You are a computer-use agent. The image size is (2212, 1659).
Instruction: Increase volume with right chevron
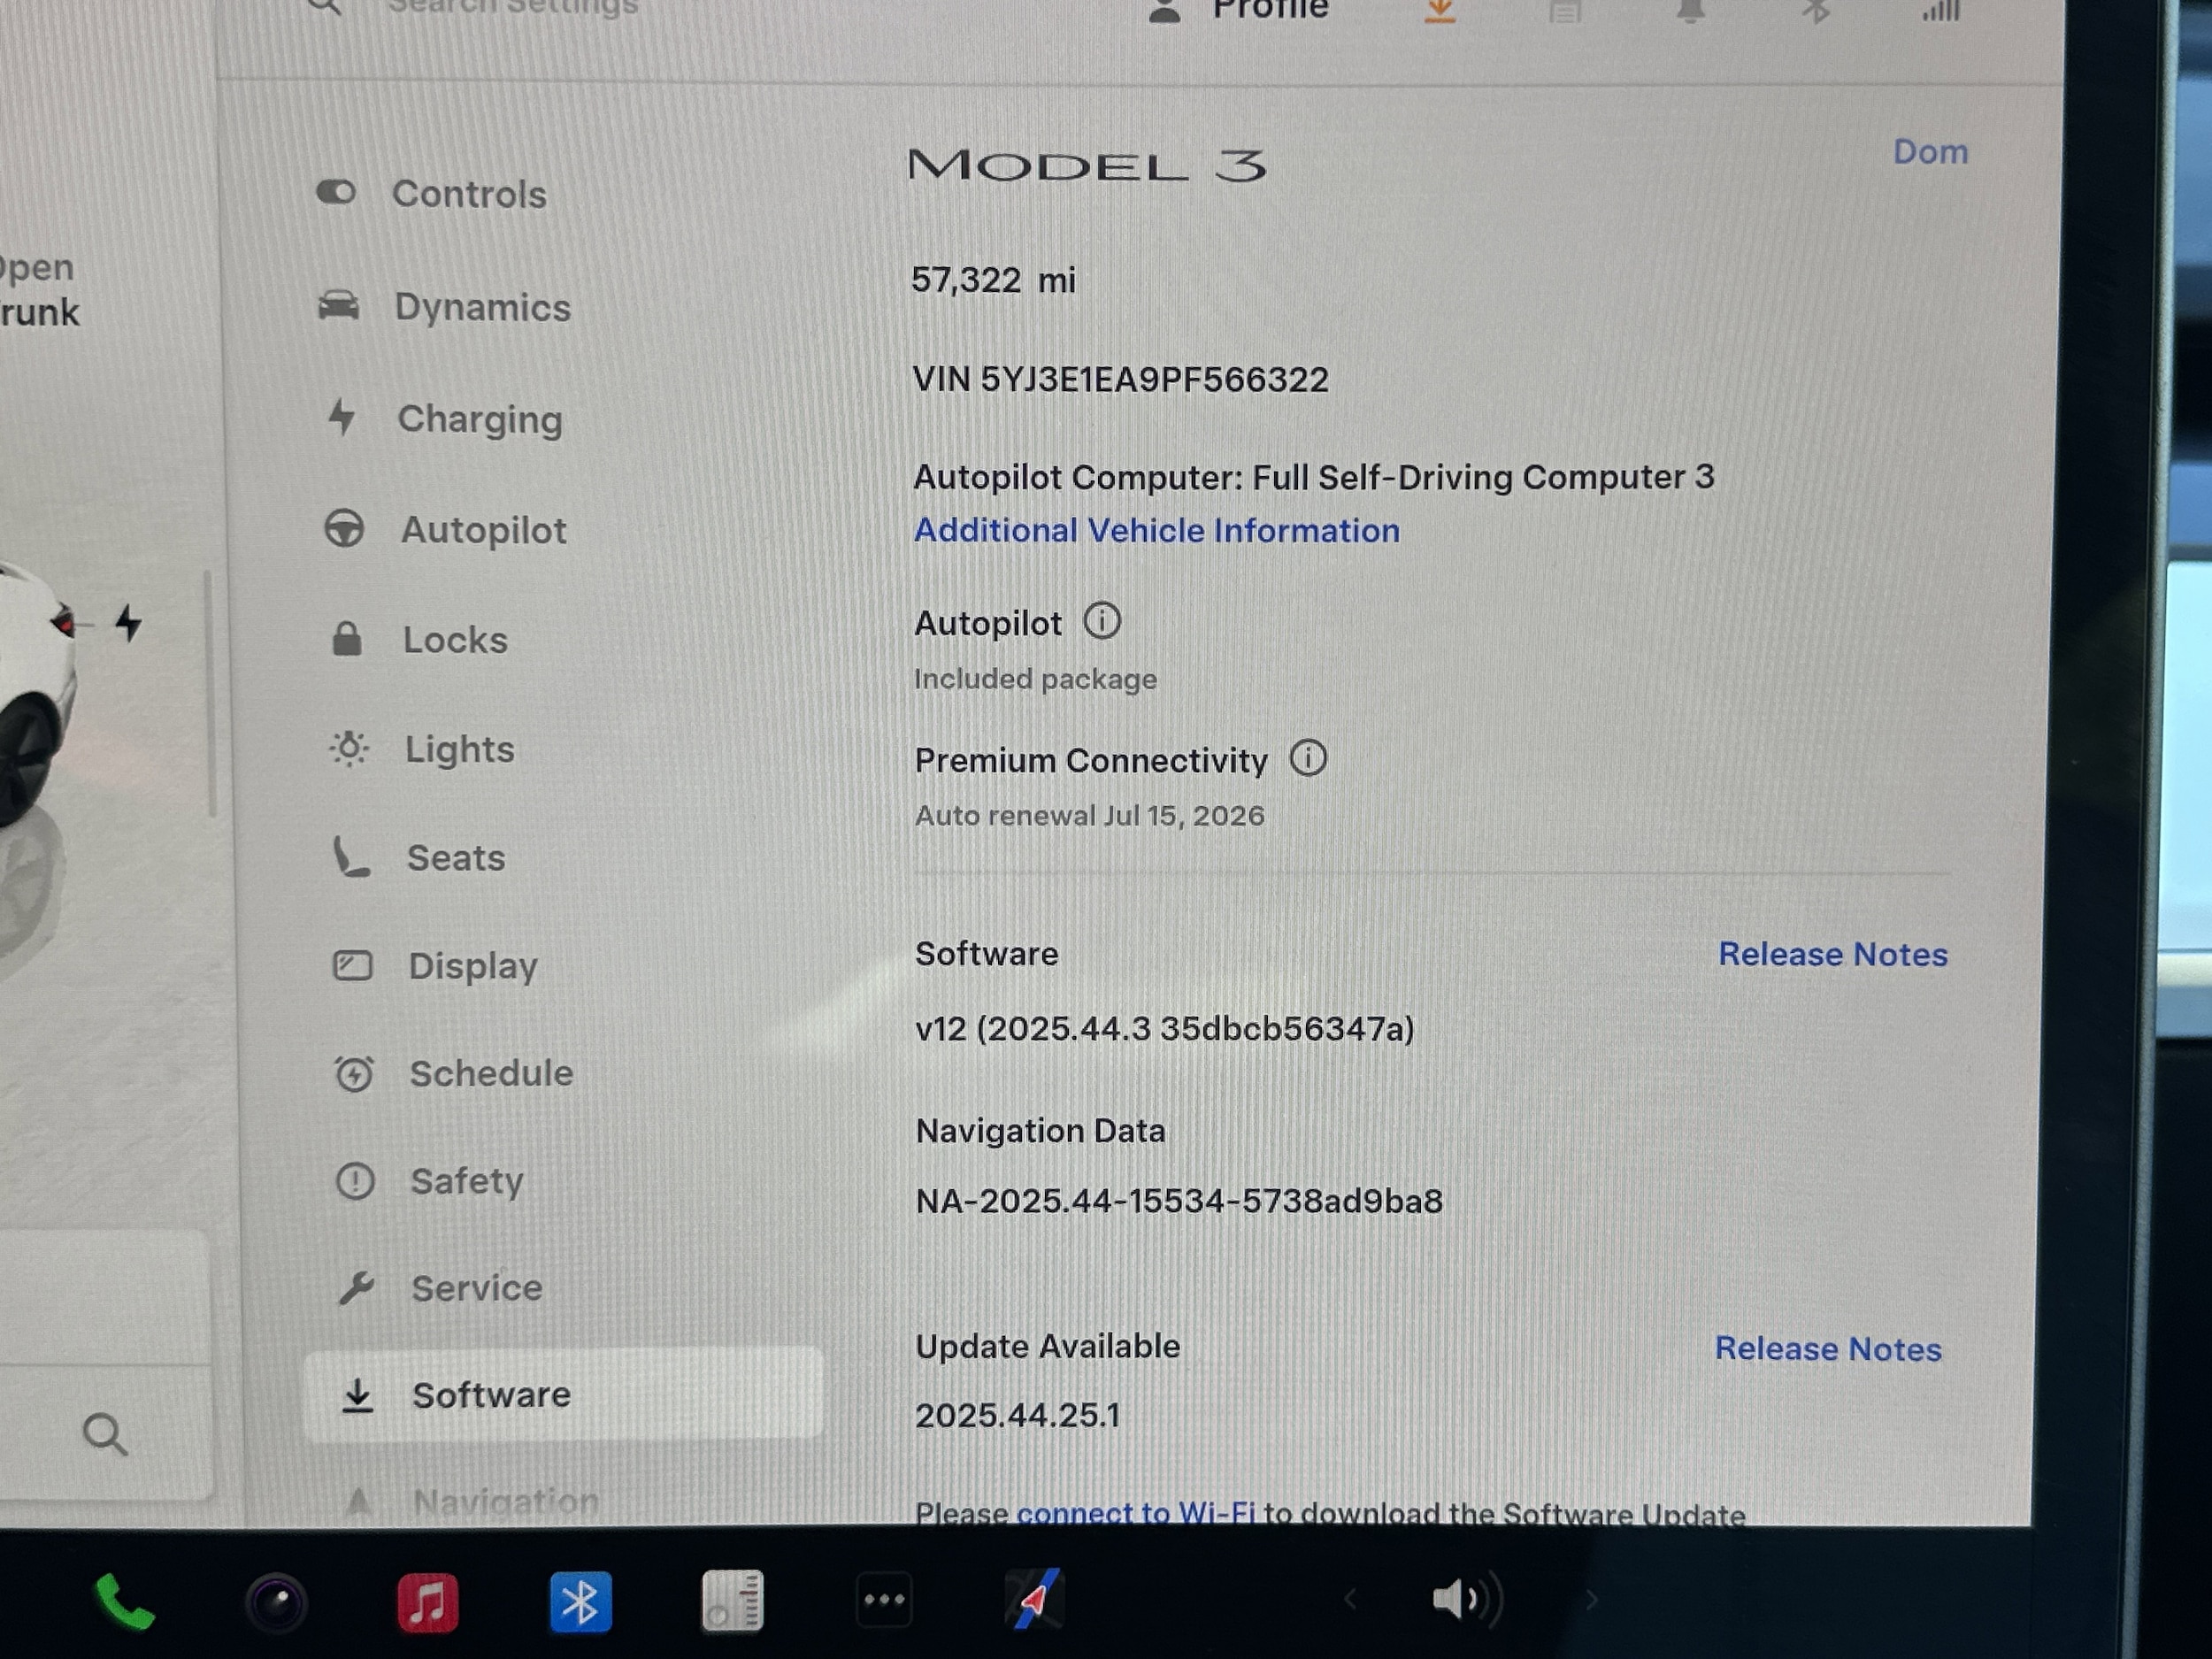point(1591,1600)
